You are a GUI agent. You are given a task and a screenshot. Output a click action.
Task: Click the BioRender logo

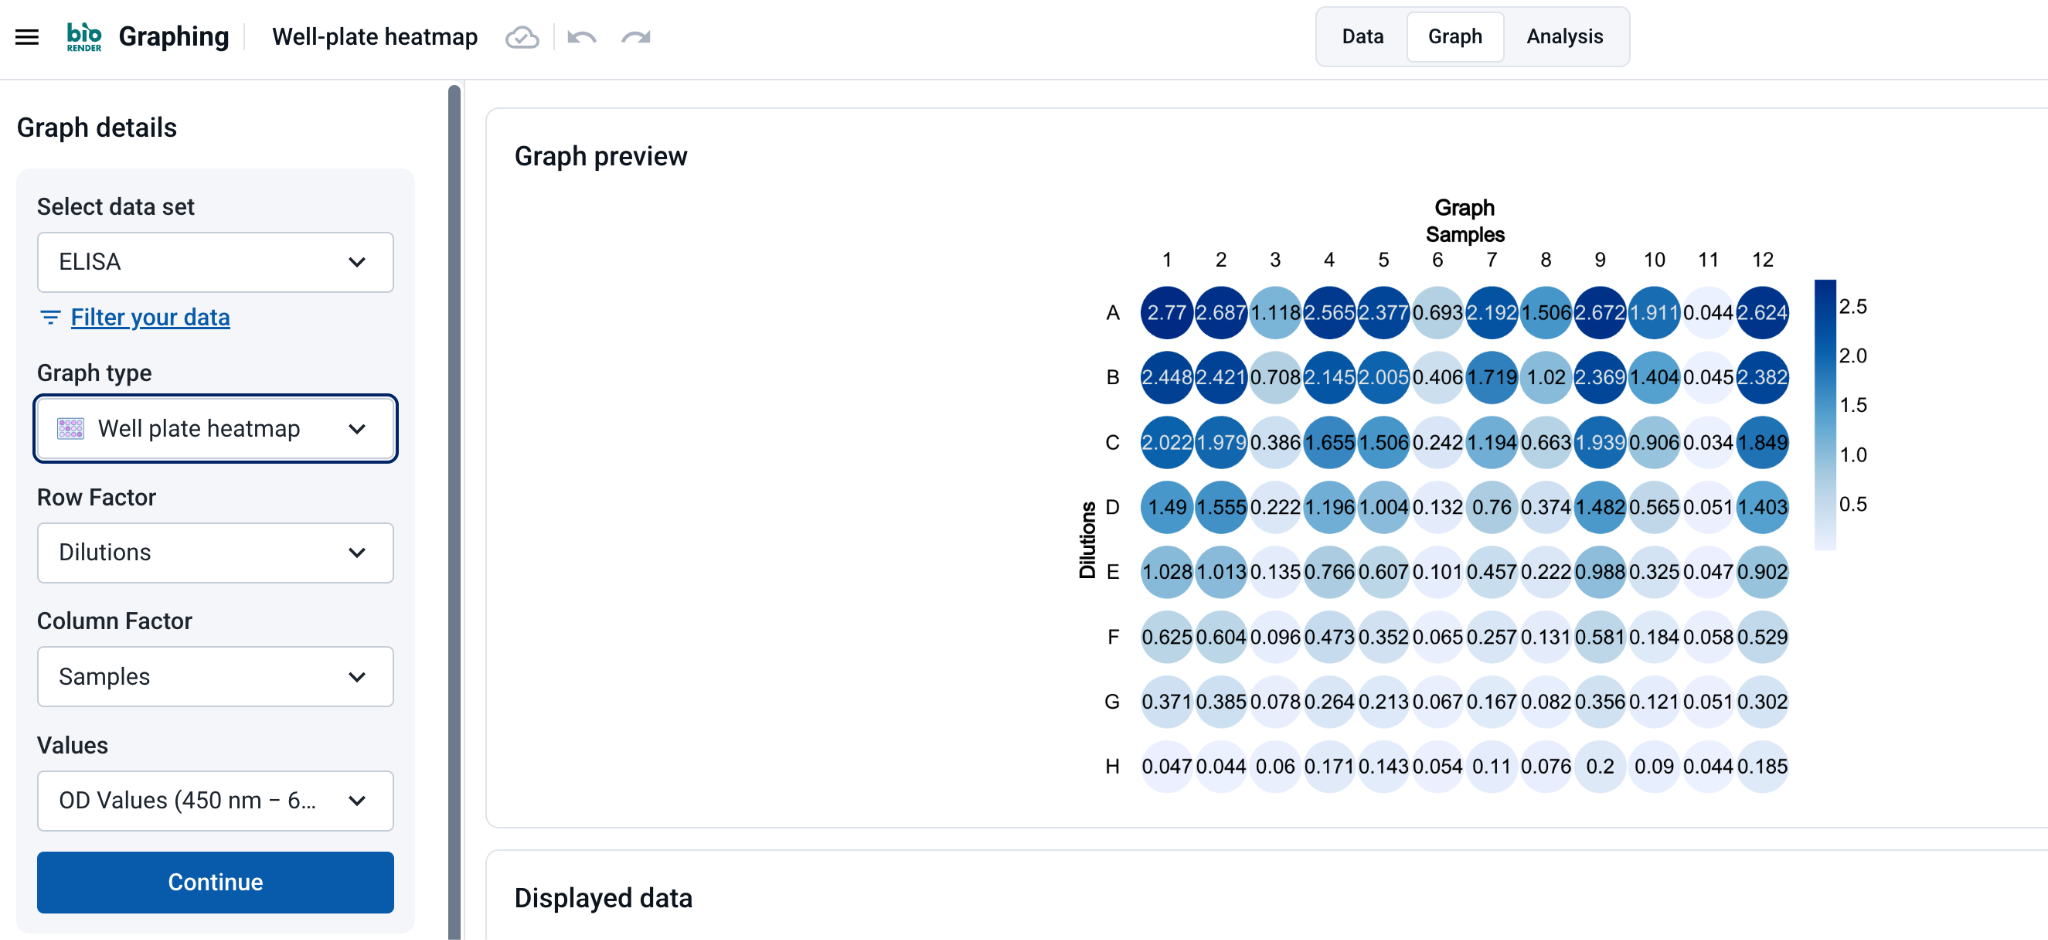click(x=84, y=37)
